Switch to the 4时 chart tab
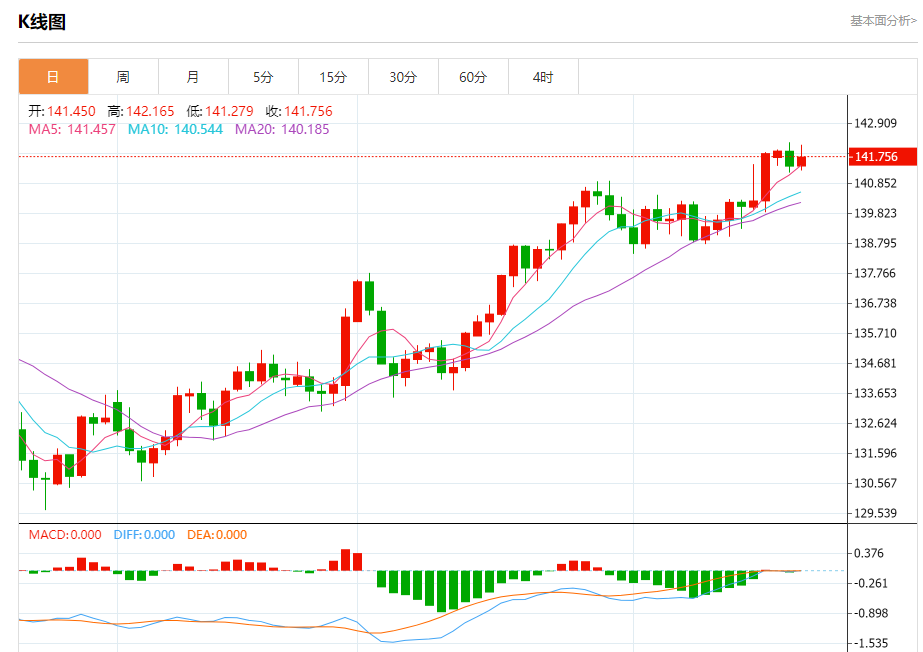 [x=543, y=77]
